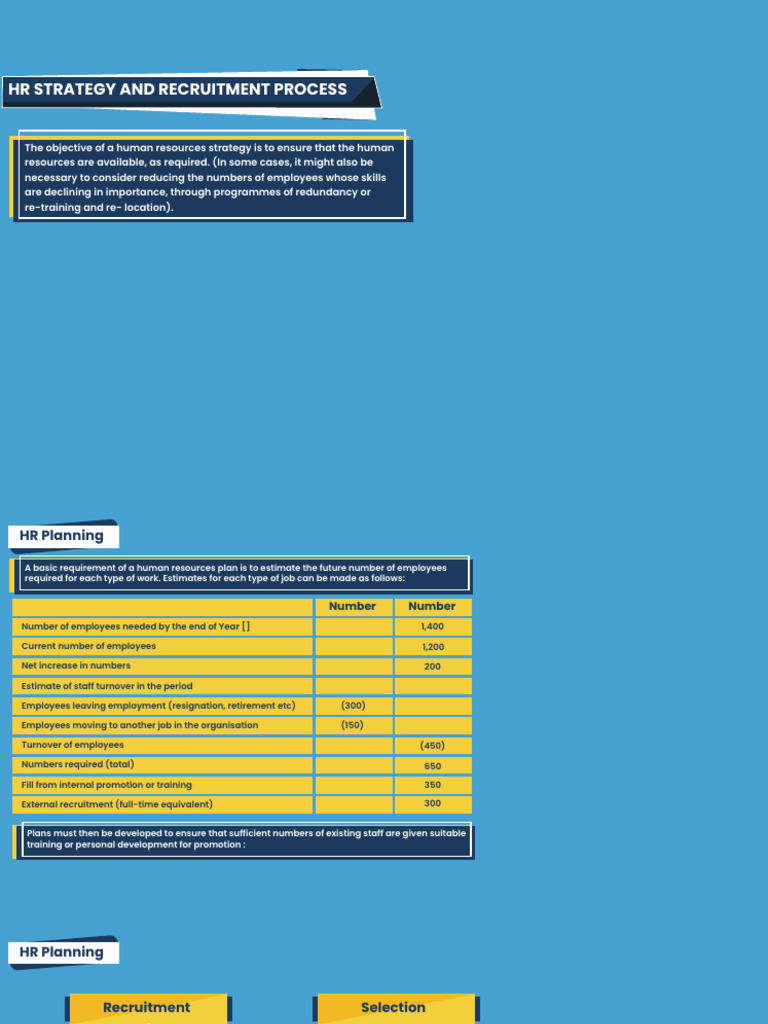
Task: Select the 350 internal promotion value
Action: (432, 784)
